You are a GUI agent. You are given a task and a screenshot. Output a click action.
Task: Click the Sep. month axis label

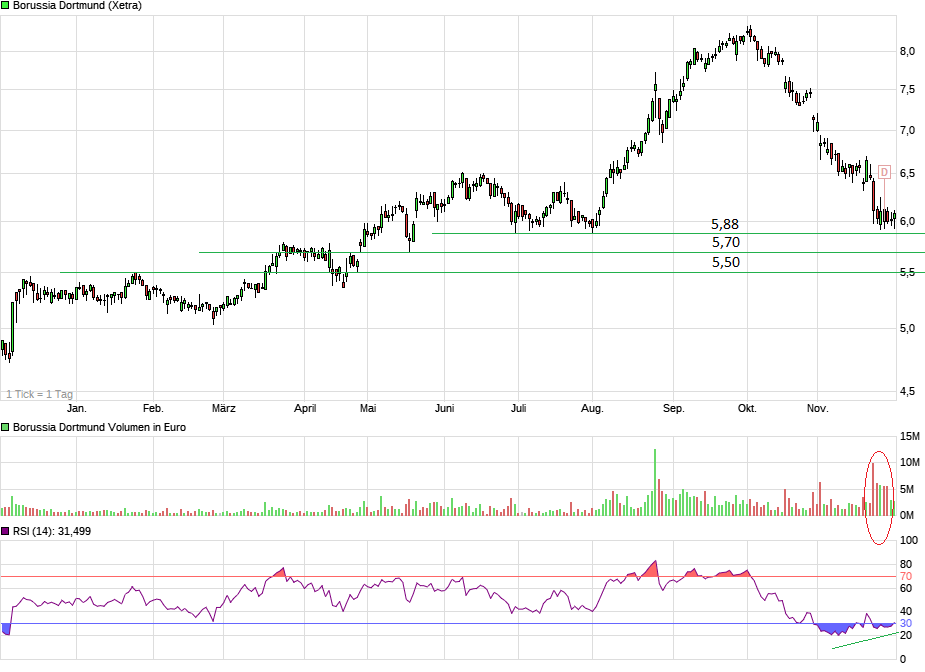click(x=673, y=408)
